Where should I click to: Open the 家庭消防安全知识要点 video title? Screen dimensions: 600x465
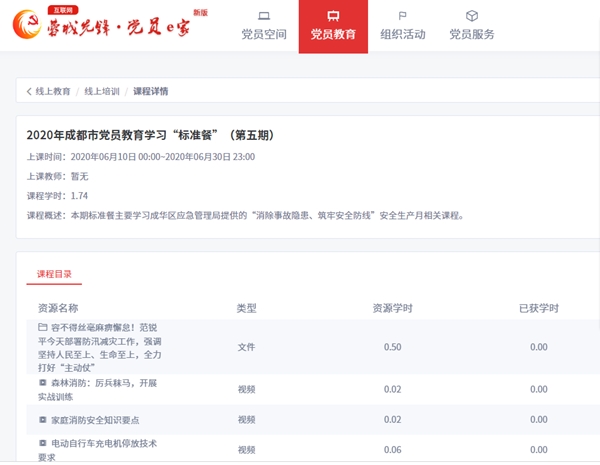pos(100,419)
